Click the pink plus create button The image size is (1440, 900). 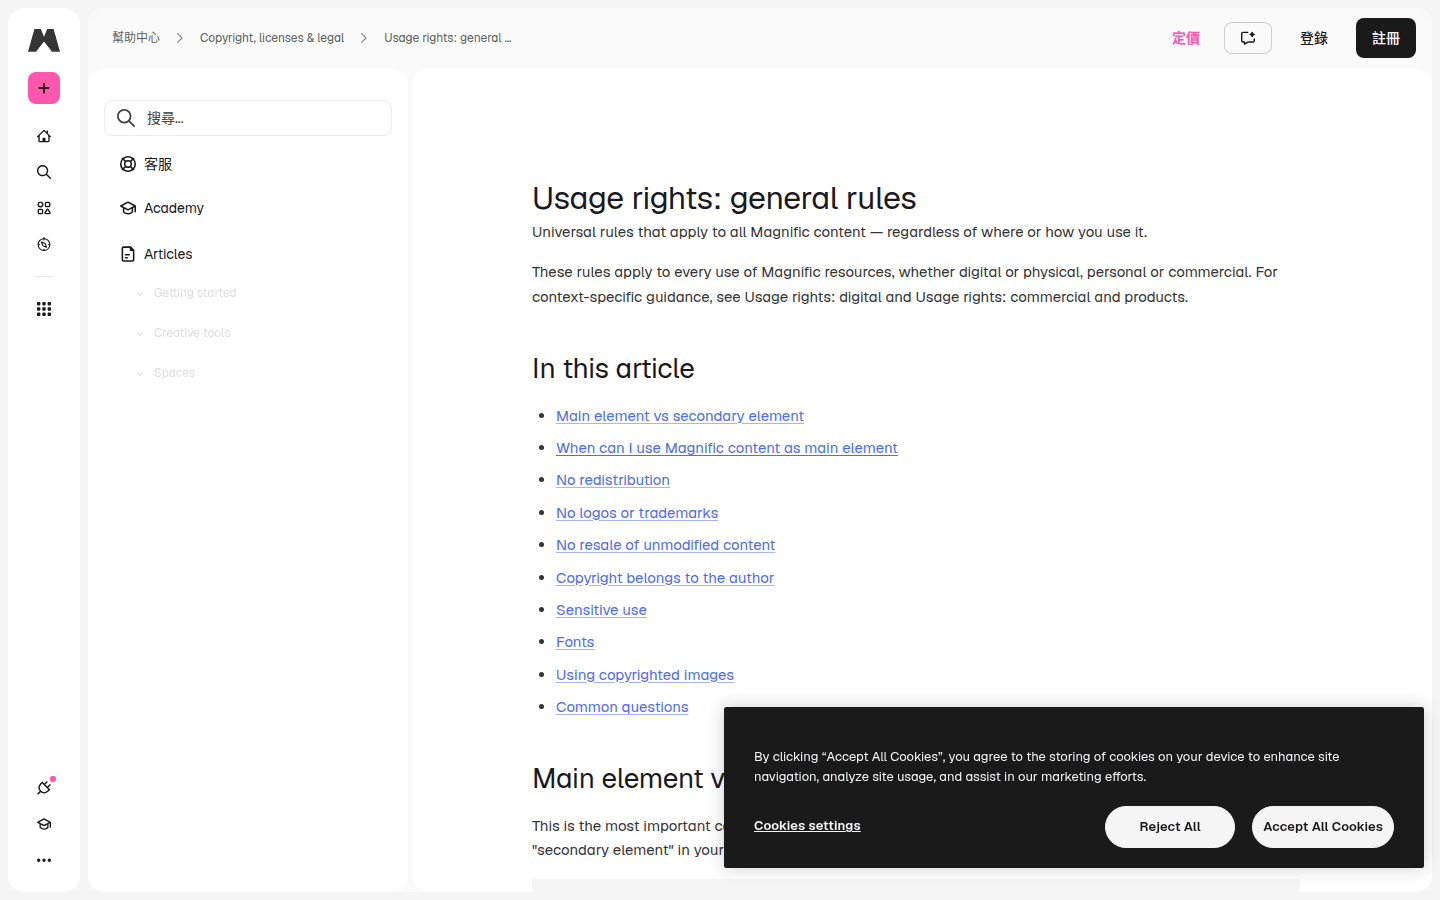coord(44,88)
